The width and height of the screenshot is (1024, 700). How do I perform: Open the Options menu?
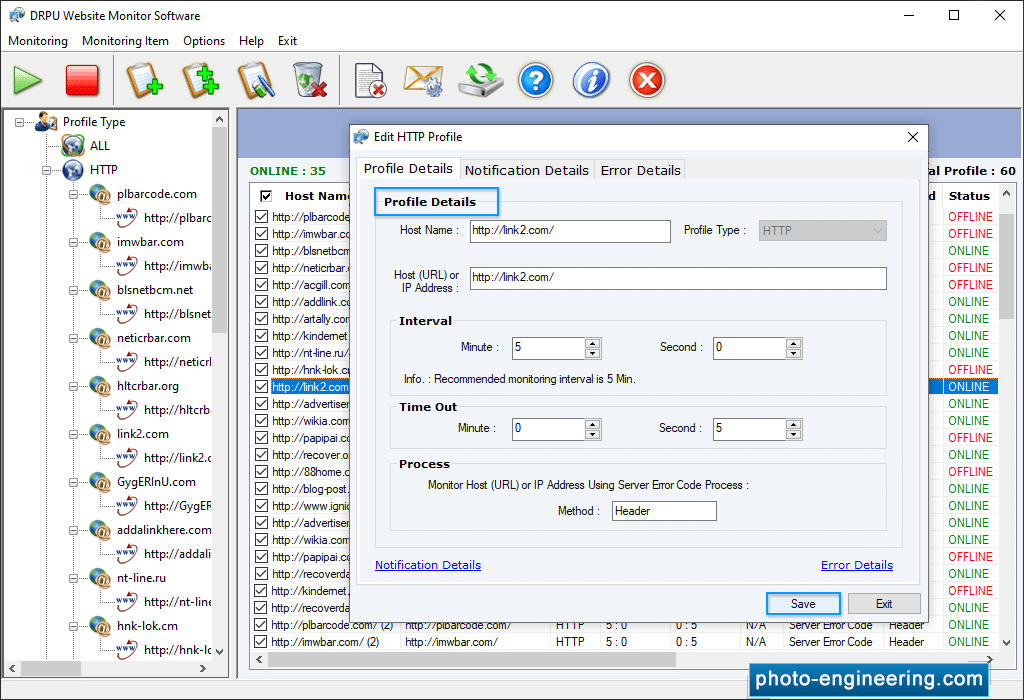tap(204, 40)
